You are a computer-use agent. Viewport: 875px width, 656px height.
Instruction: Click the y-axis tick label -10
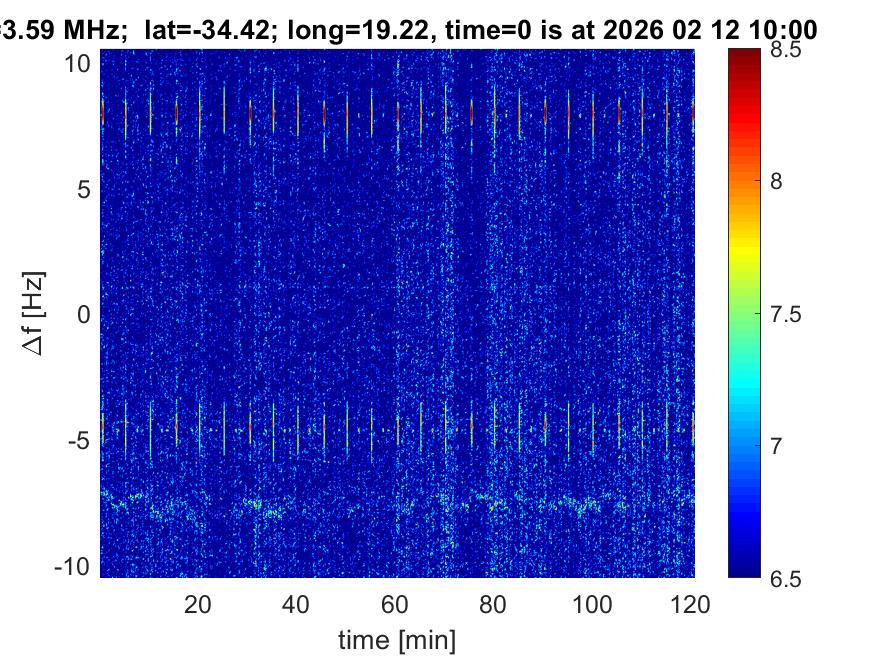(x=77, y=566)
